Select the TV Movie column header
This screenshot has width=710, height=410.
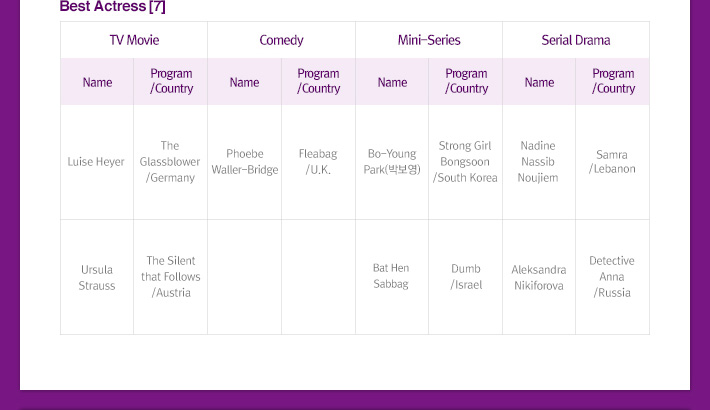pos(134,41)
